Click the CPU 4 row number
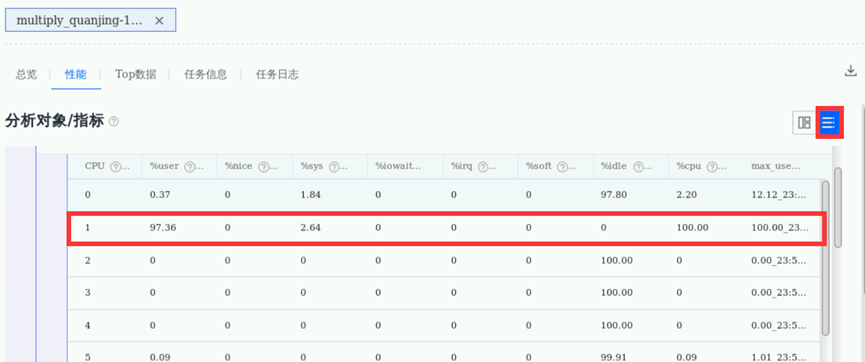The height and width of the screenshot is (362, 865). pos(87,325)
